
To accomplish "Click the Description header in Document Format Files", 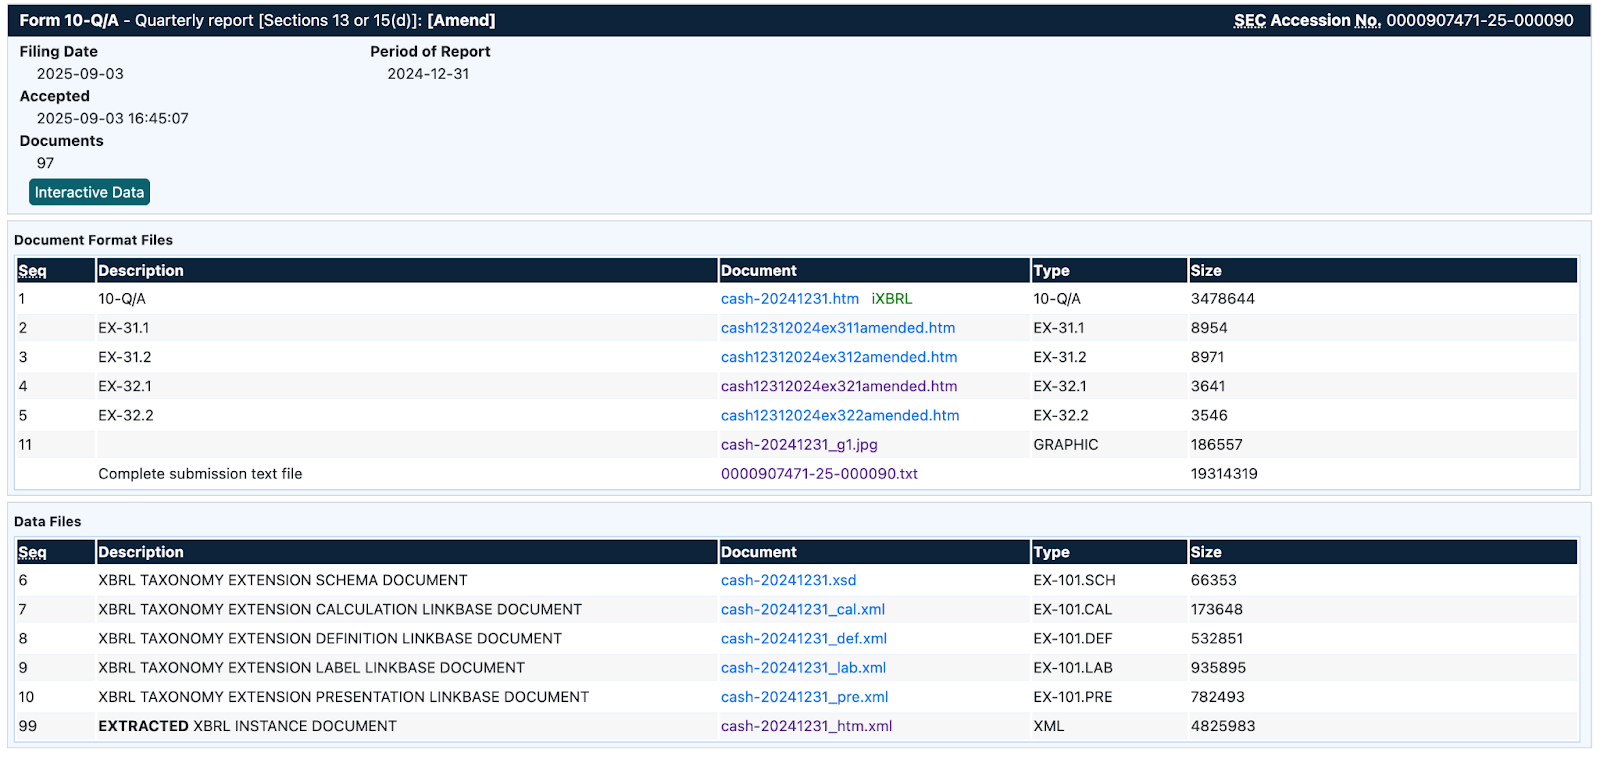I will pyautogui.click(x=140, y=271).
